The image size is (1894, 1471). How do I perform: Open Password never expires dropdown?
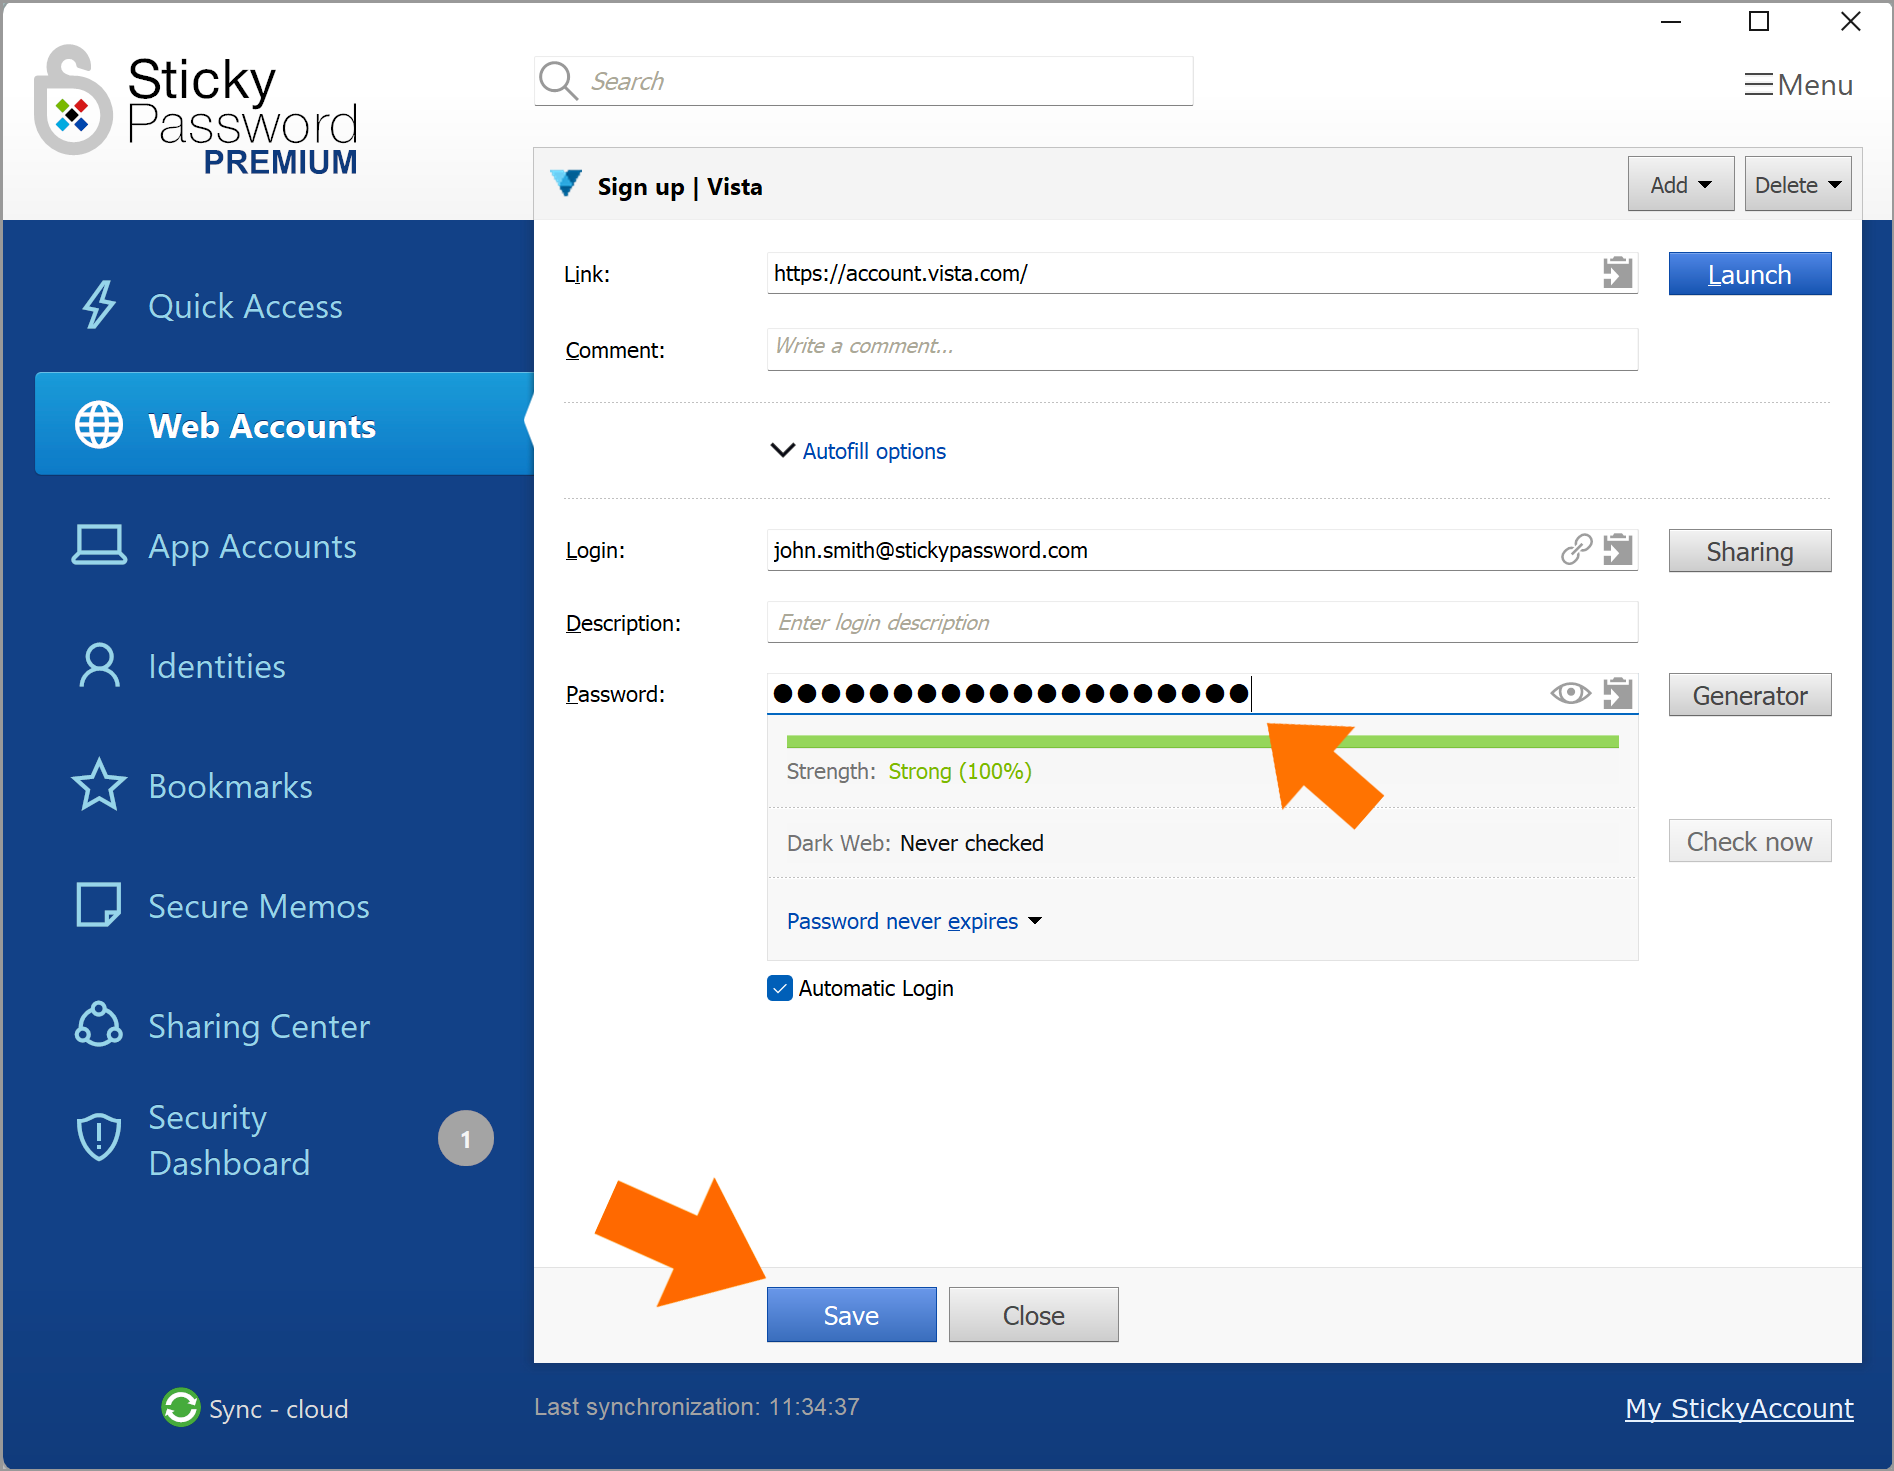tap(914, 921)
